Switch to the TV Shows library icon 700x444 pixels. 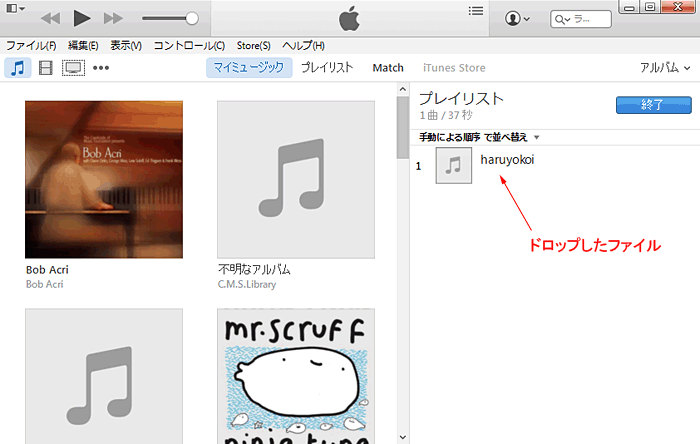(73, 68)
